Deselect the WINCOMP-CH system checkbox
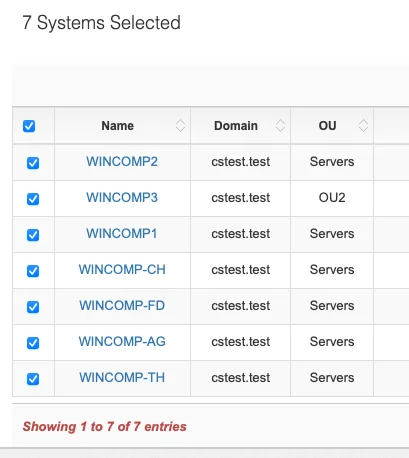Image resolution: width=409 pixels, height=458 pixels. tap(33, 271)
